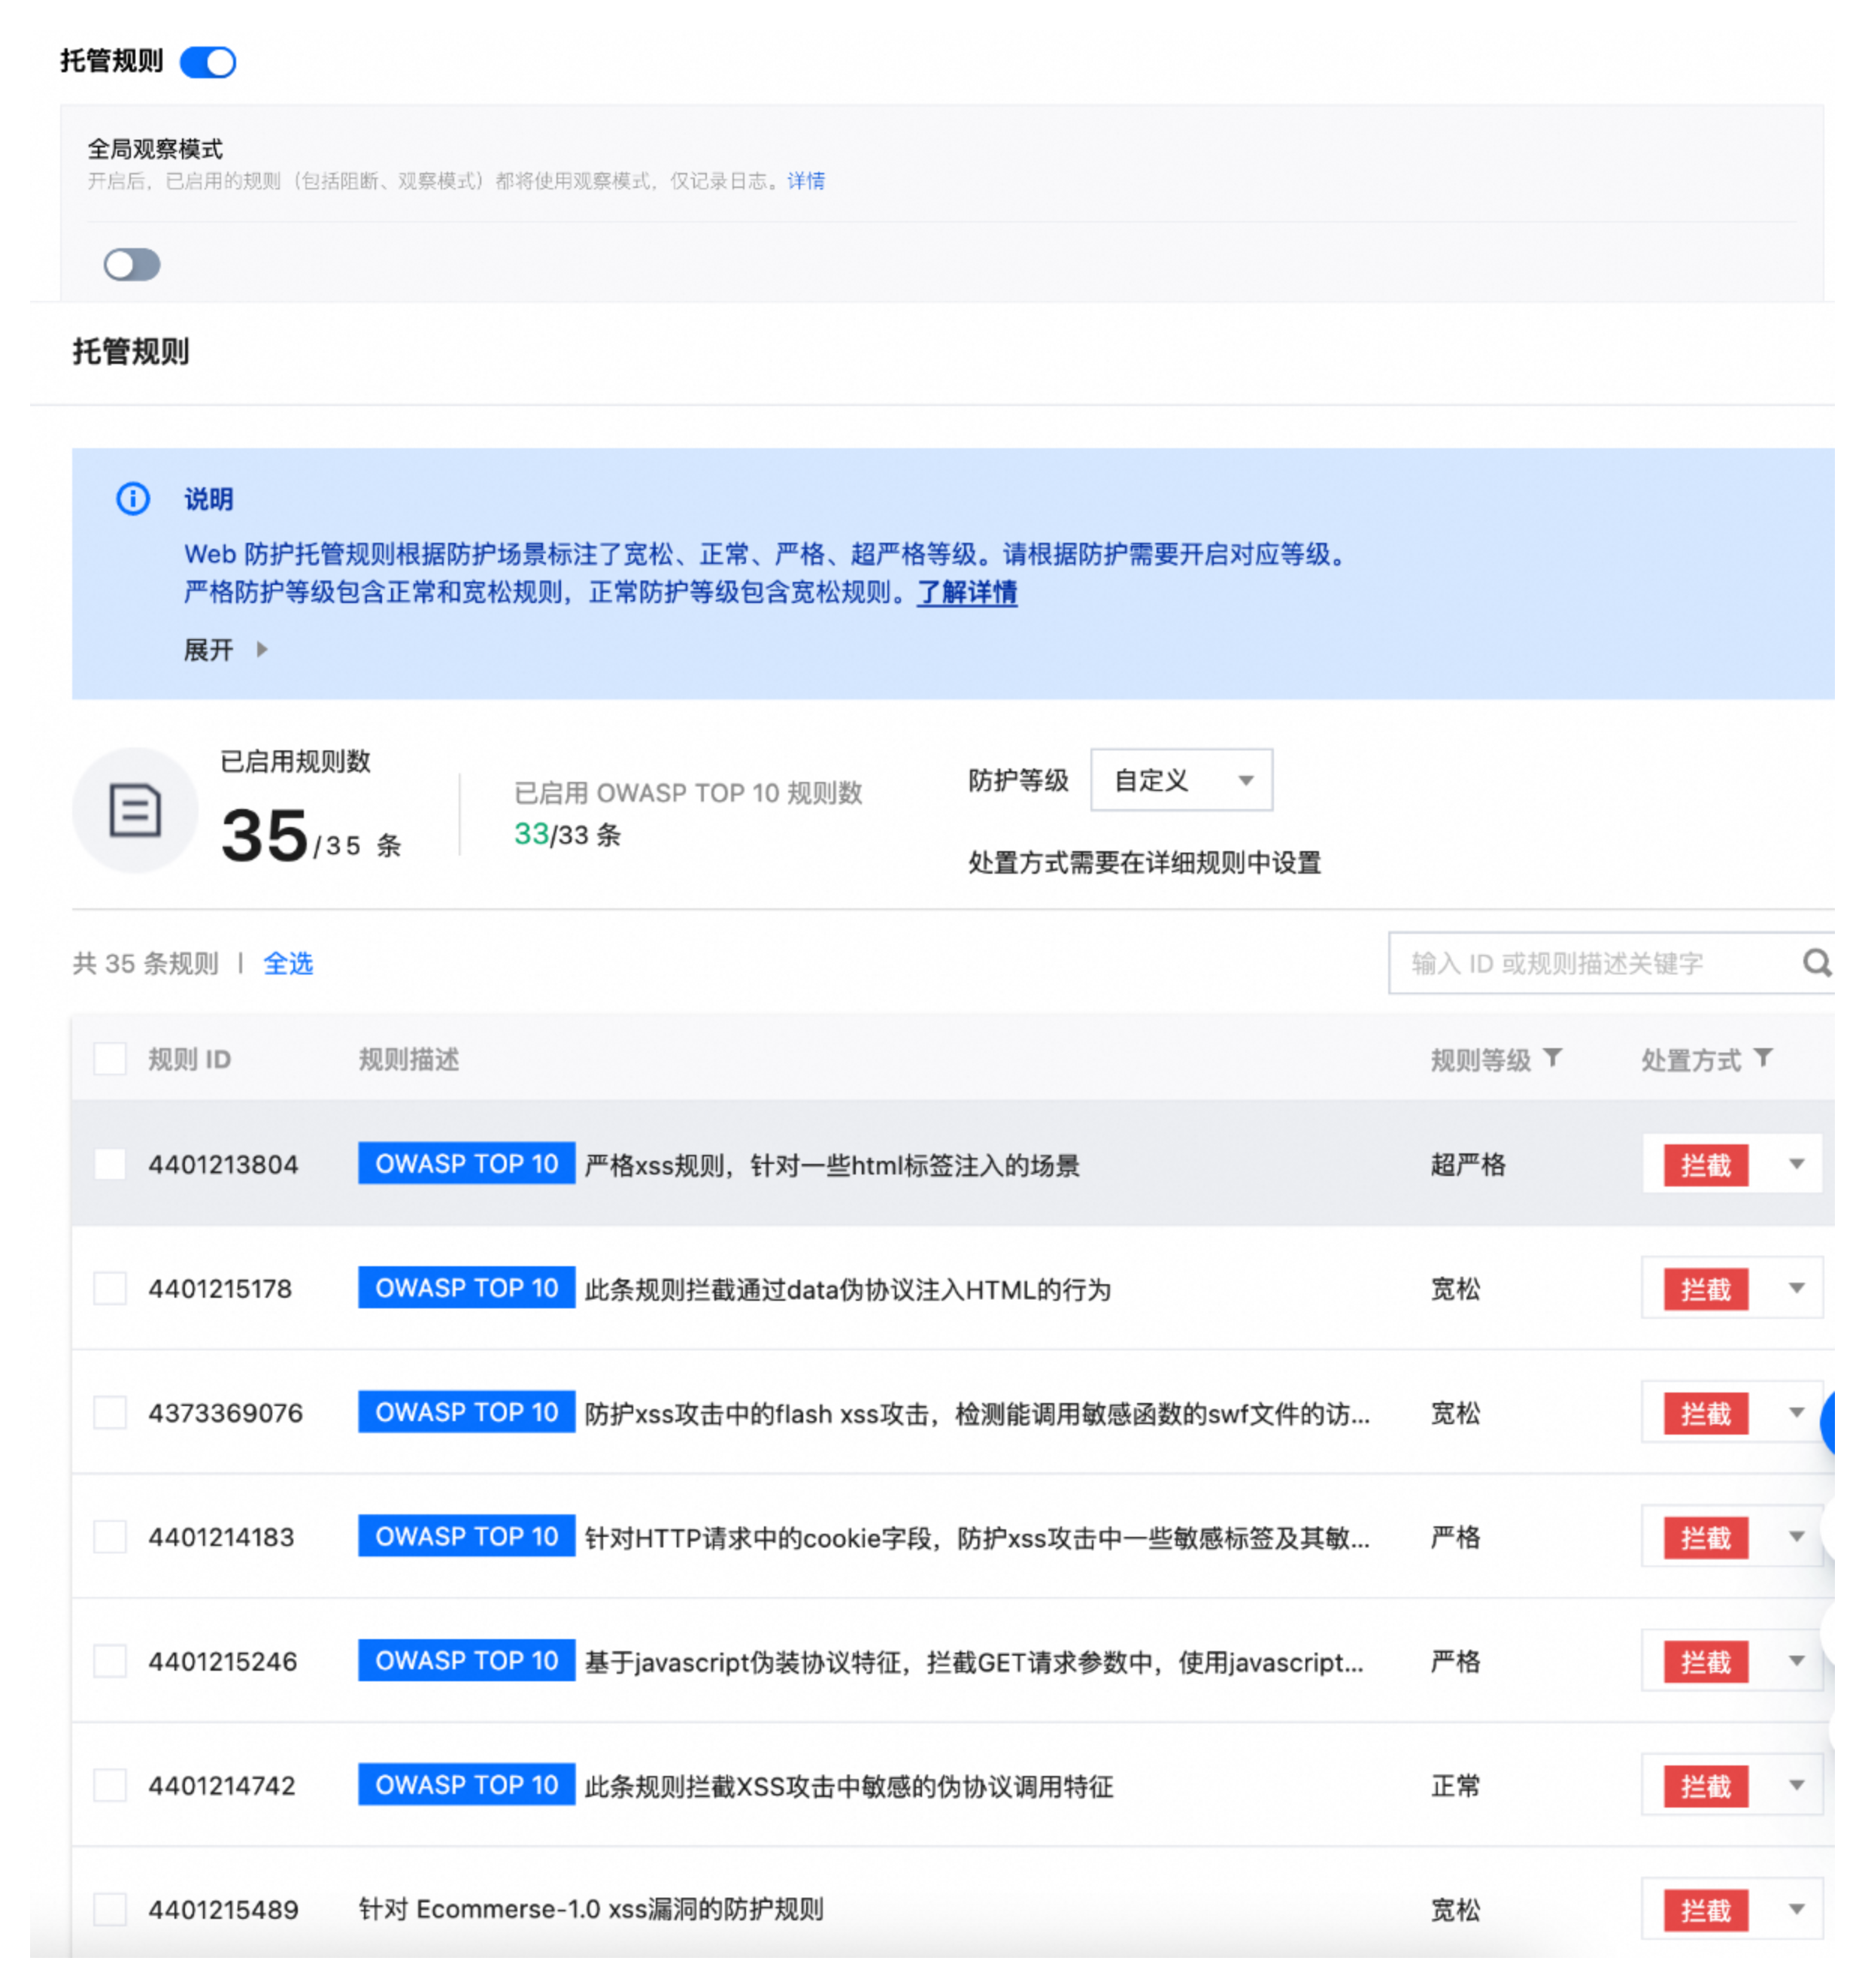Click the info icon beside 说明

click(x=133, y=498)
